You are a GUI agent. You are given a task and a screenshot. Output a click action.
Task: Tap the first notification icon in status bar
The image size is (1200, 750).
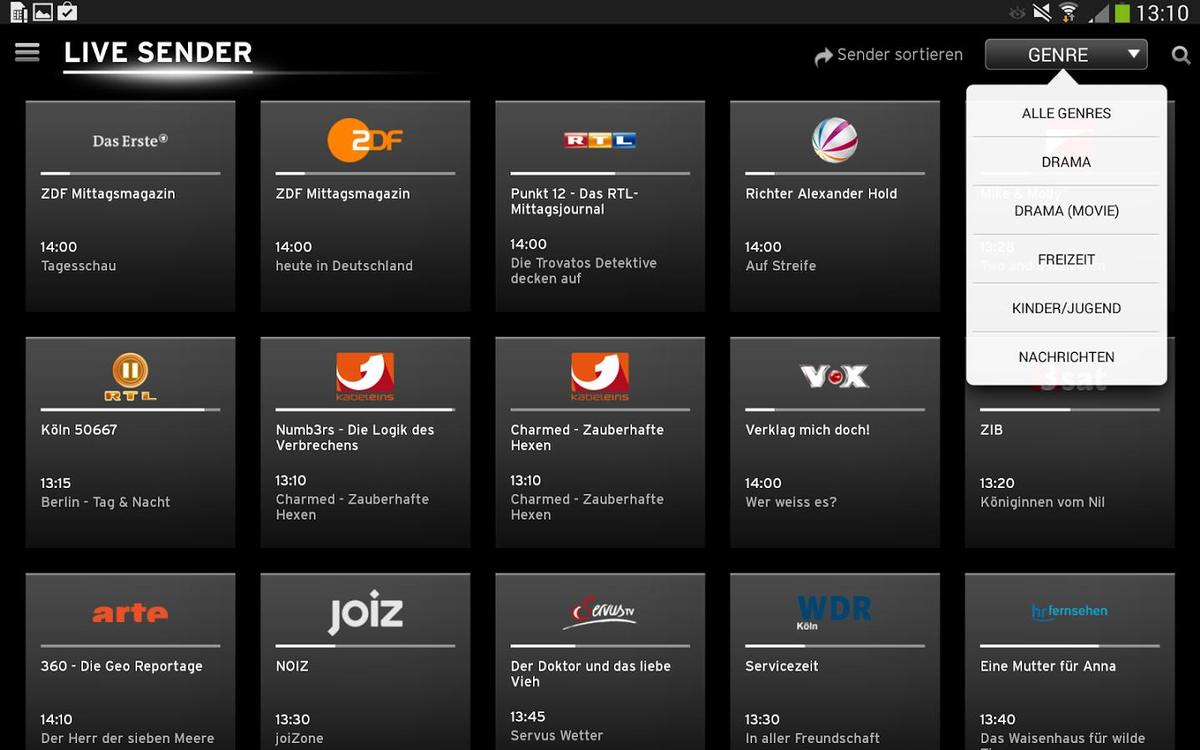point(19,12)
